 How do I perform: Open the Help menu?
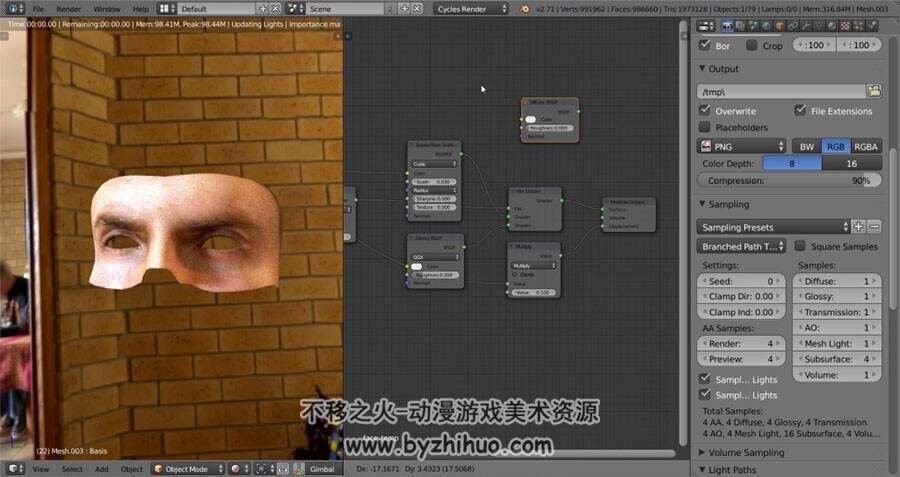click(x=140, y=9)
